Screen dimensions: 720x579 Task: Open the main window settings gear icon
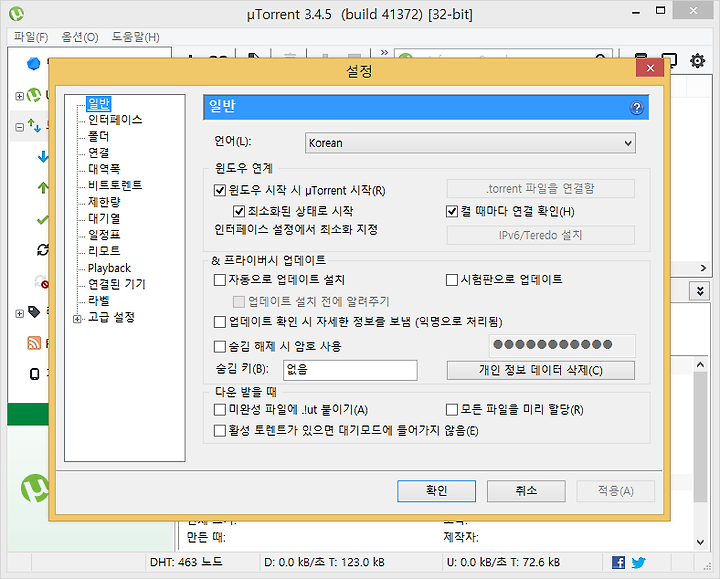coord(697,60)
